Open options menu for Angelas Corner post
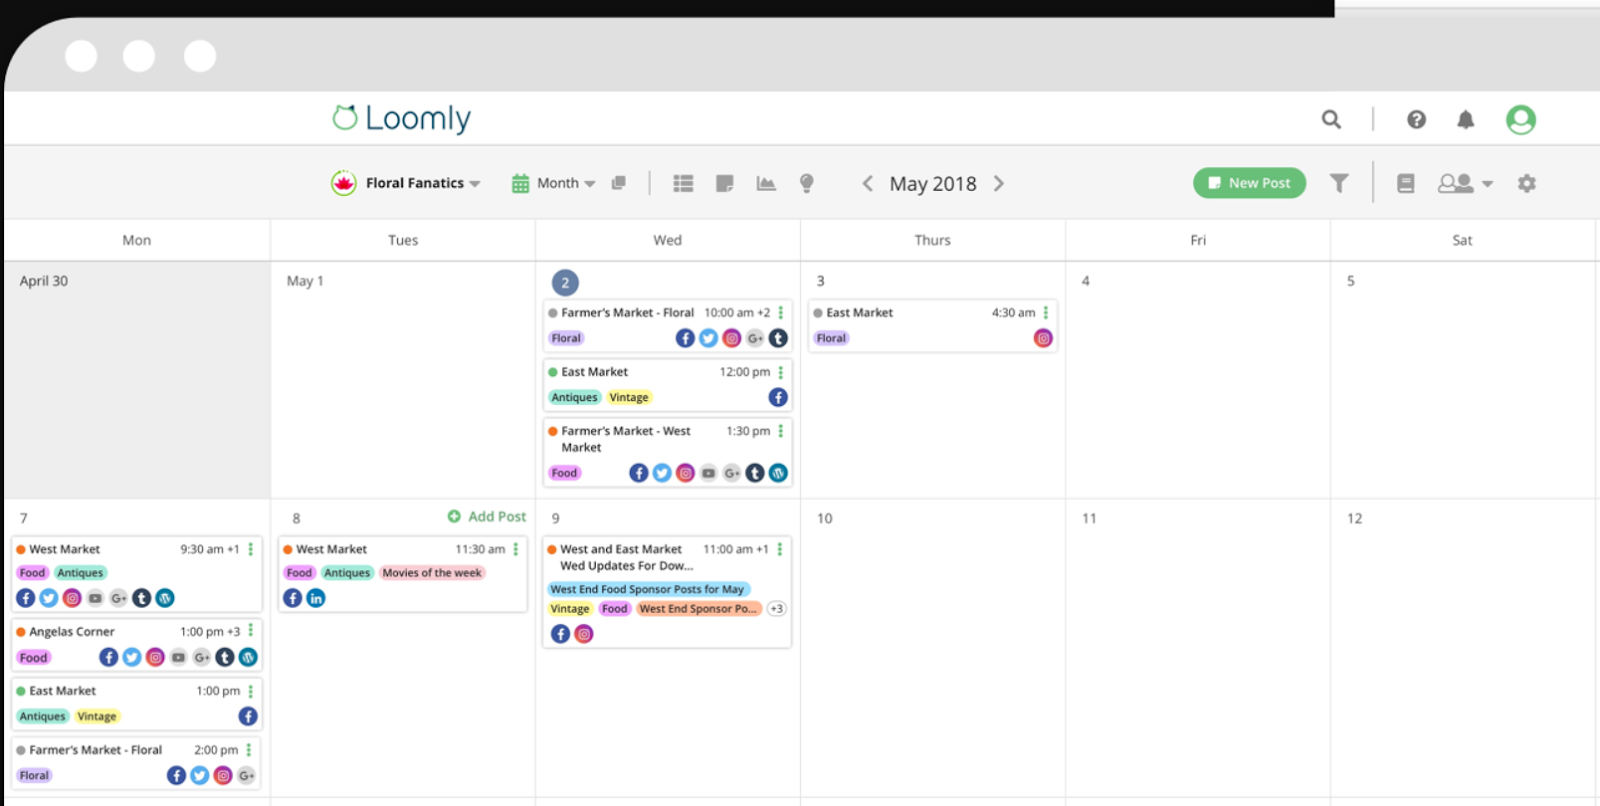Screen dimensions: 1600x806 (x=251, y=631)
